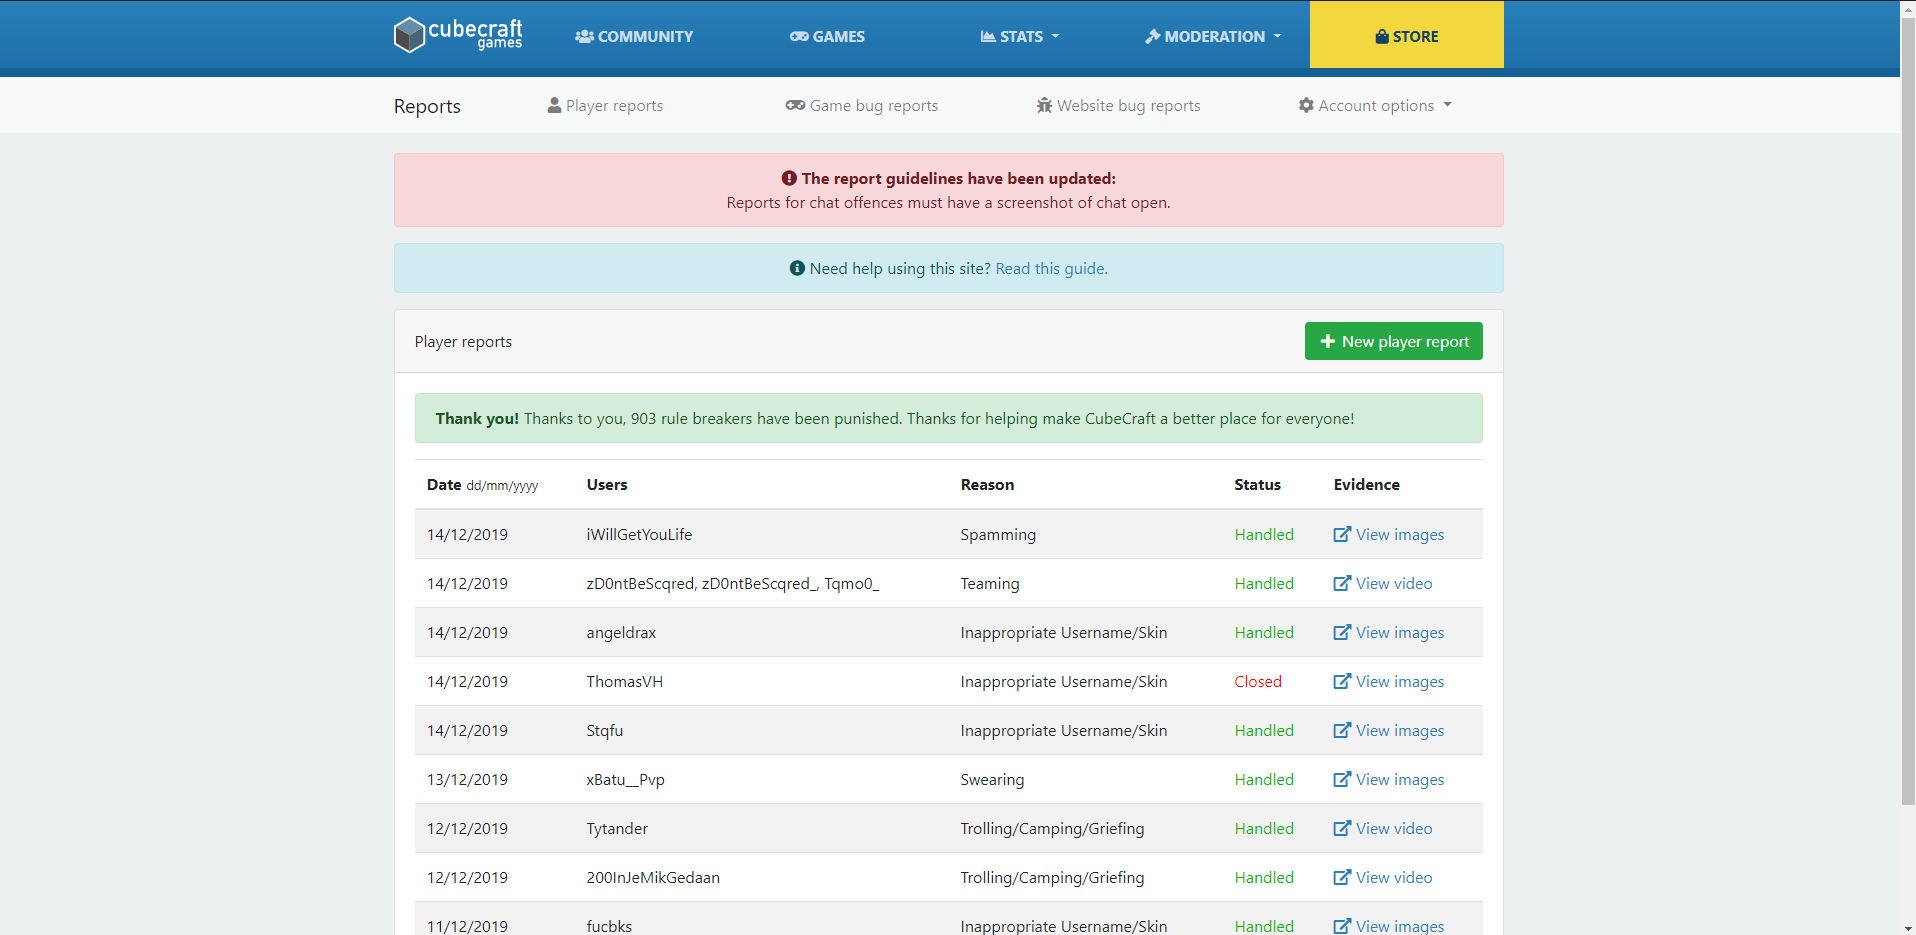Switch to Website bug reports tab
1916x935 pixels.
click(x=1118, y=105)
